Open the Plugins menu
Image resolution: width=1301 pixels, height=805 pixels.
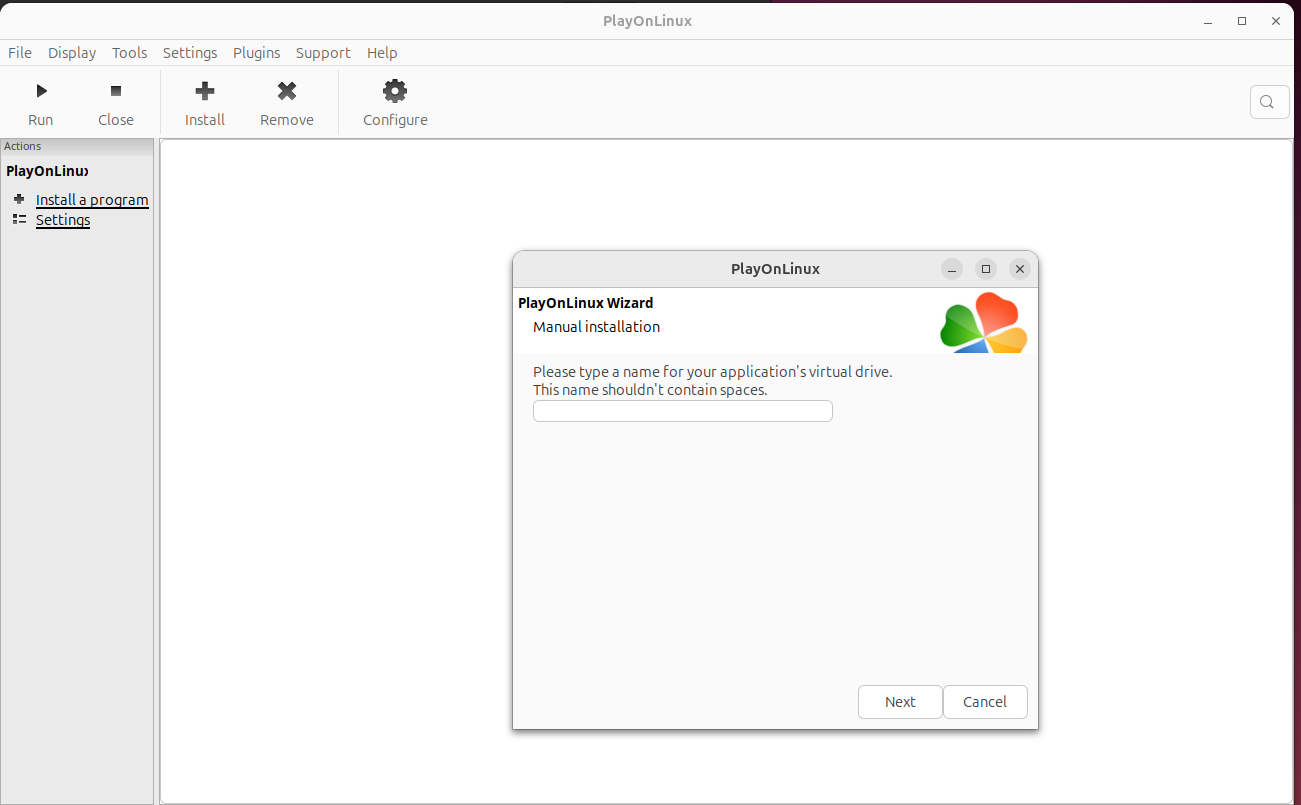pyautogui.click(x=257, y=53)
